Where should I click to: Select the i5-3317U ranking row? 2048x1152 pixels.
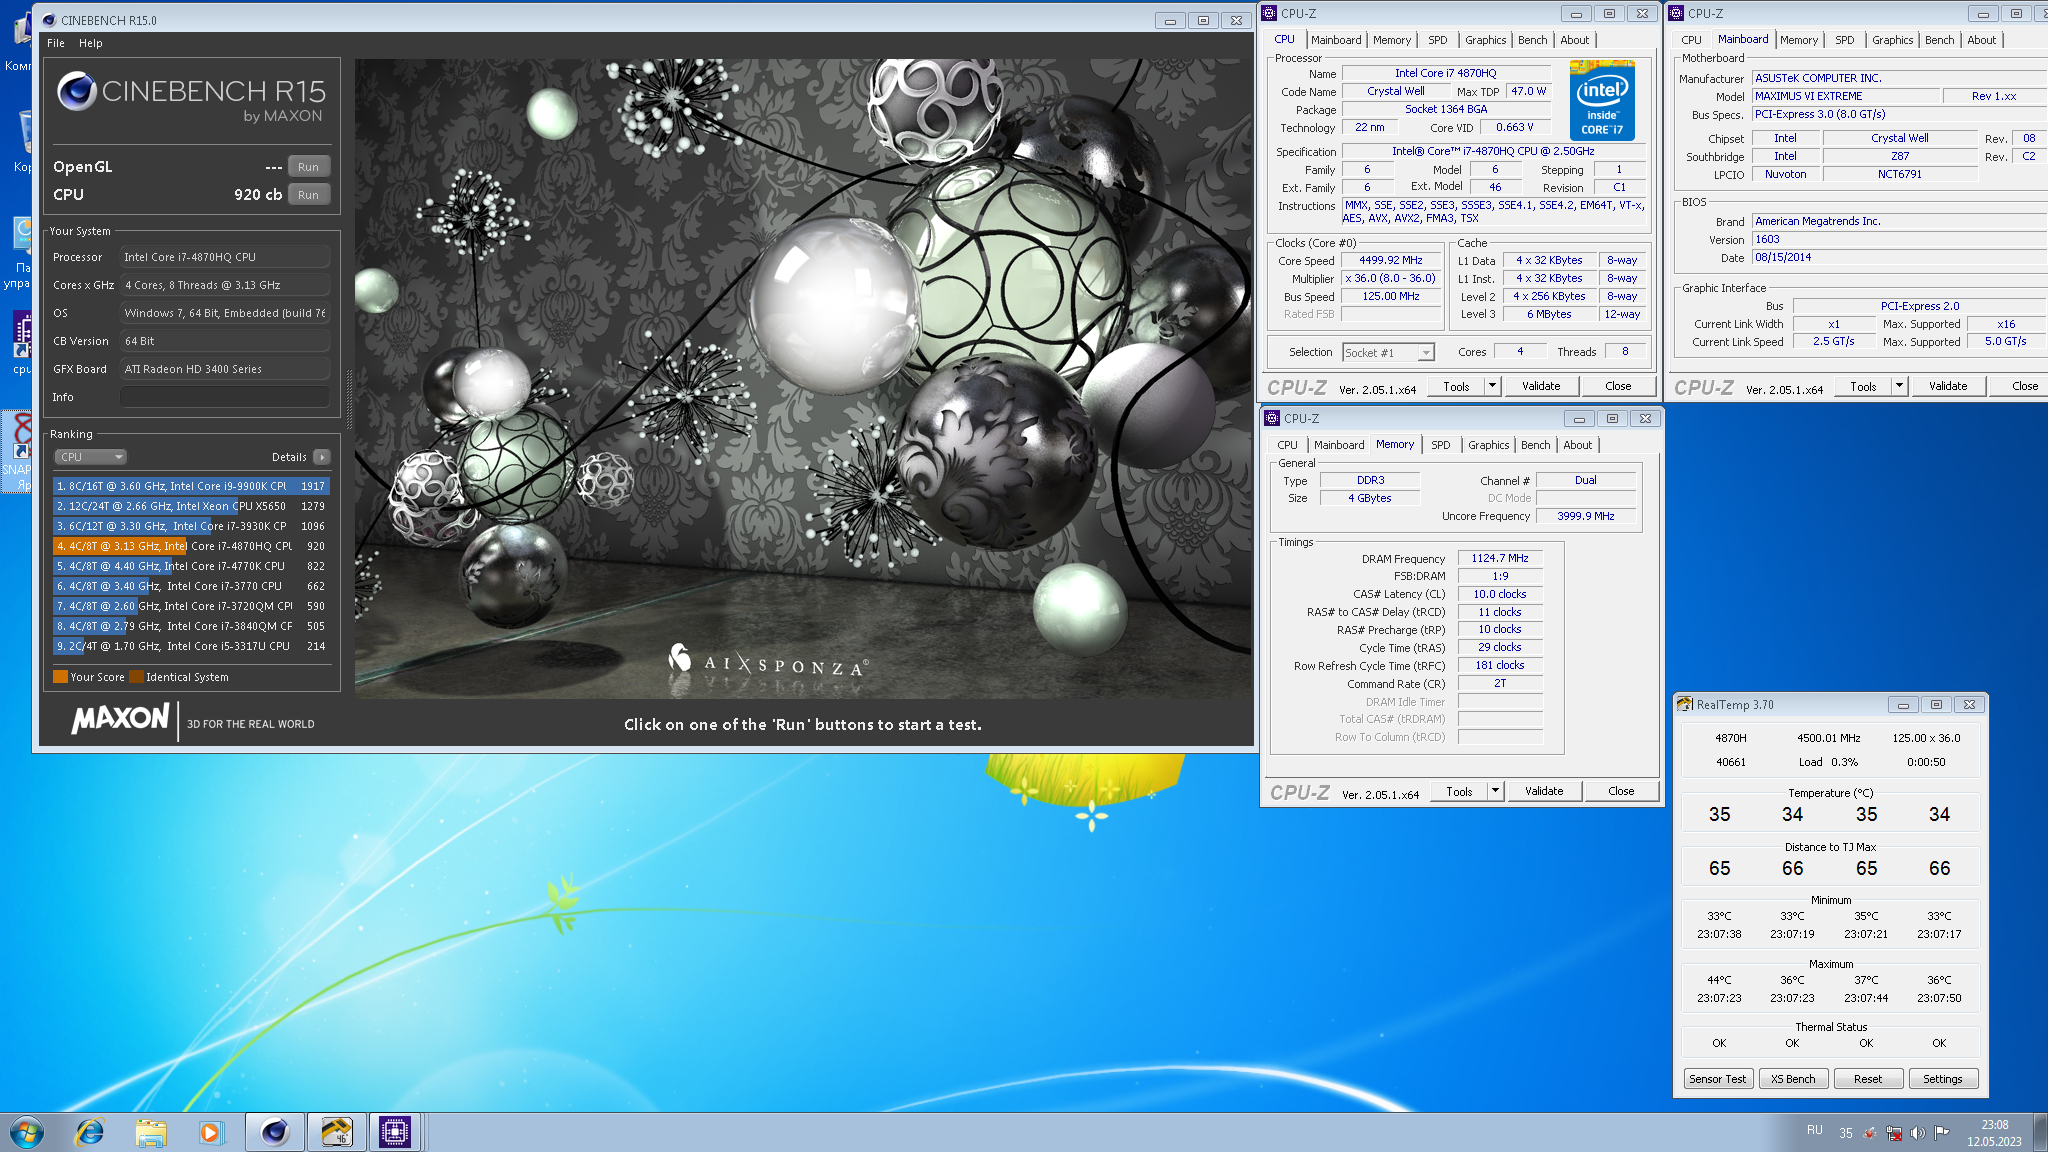(x=191, y=646)
